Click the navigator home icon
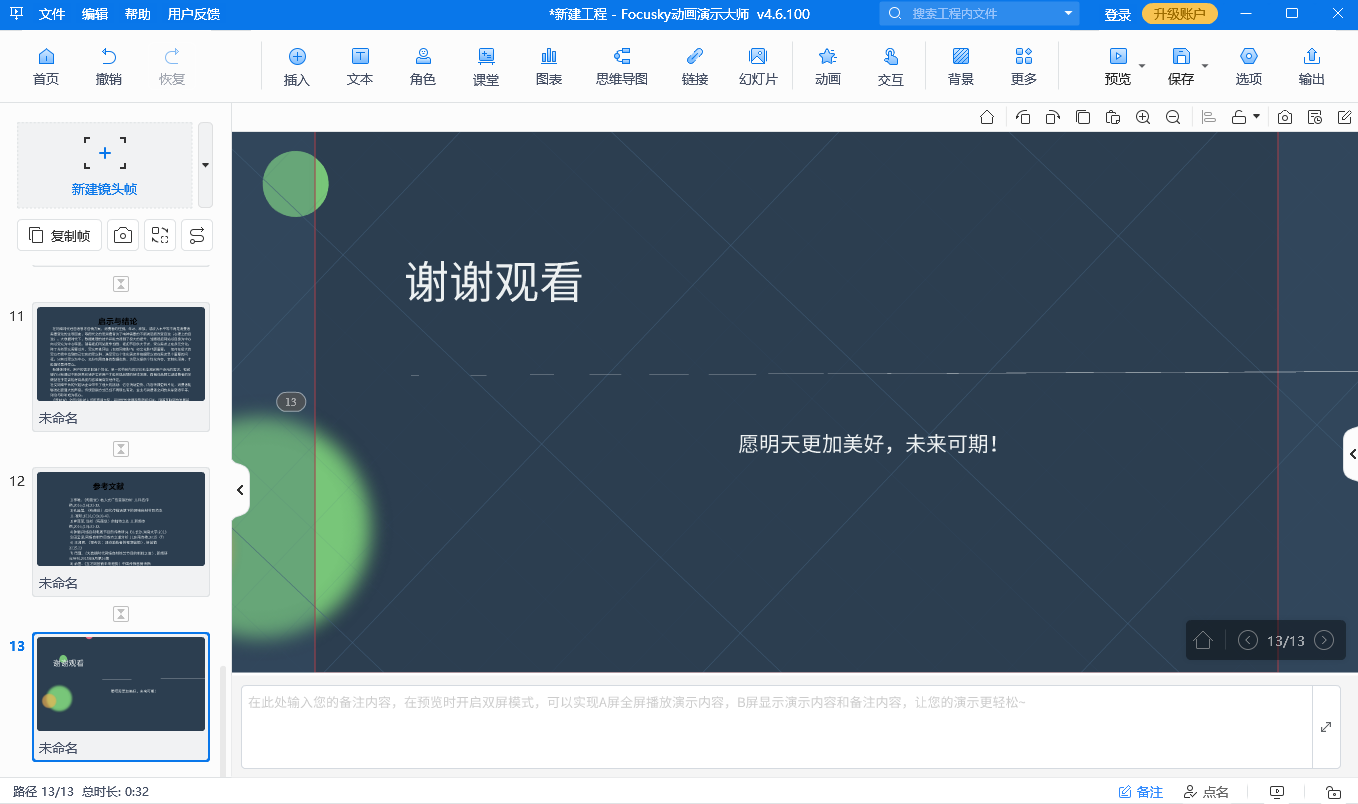 click(1203, 640)
